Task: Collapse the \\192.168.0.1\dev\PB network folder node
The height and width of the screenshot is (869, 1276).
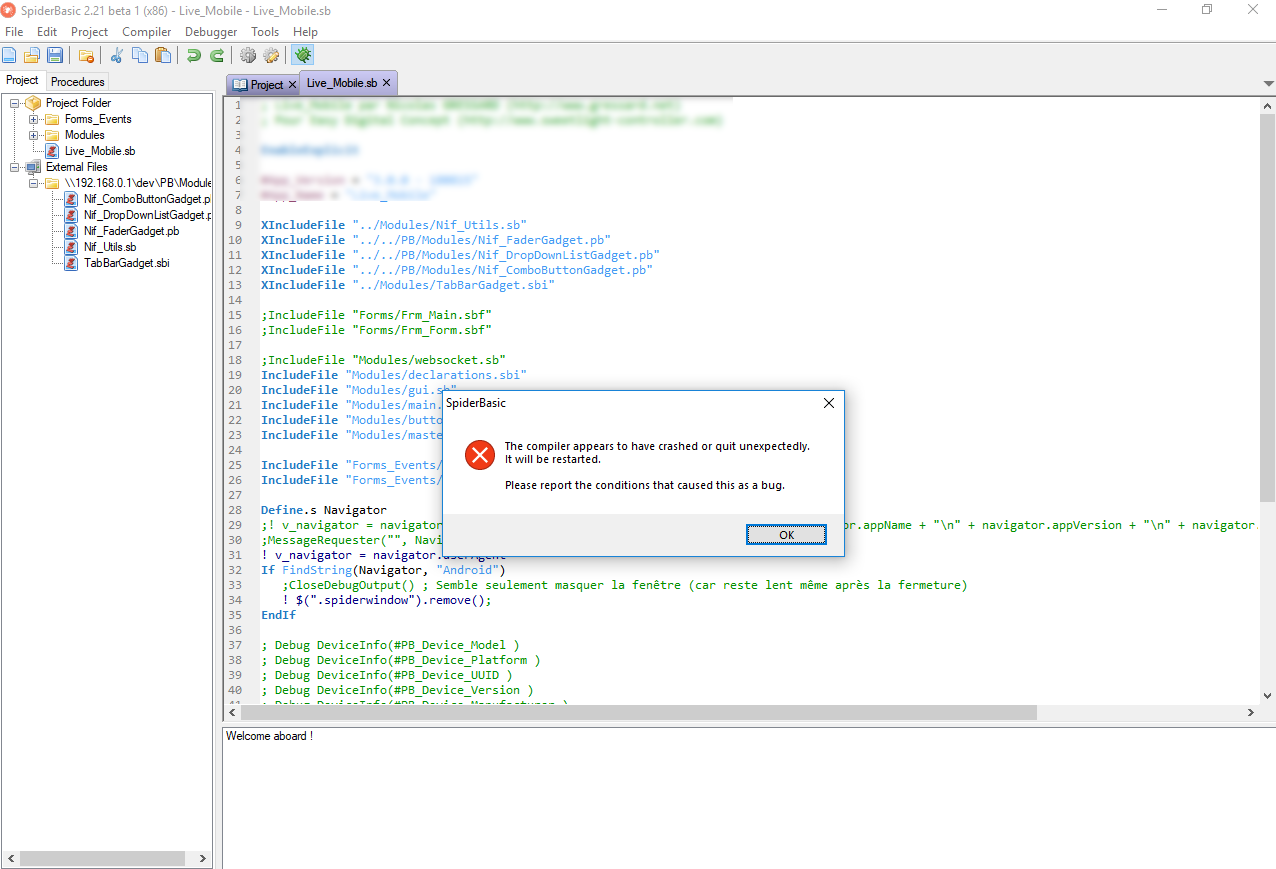Action: click(34, 183)
